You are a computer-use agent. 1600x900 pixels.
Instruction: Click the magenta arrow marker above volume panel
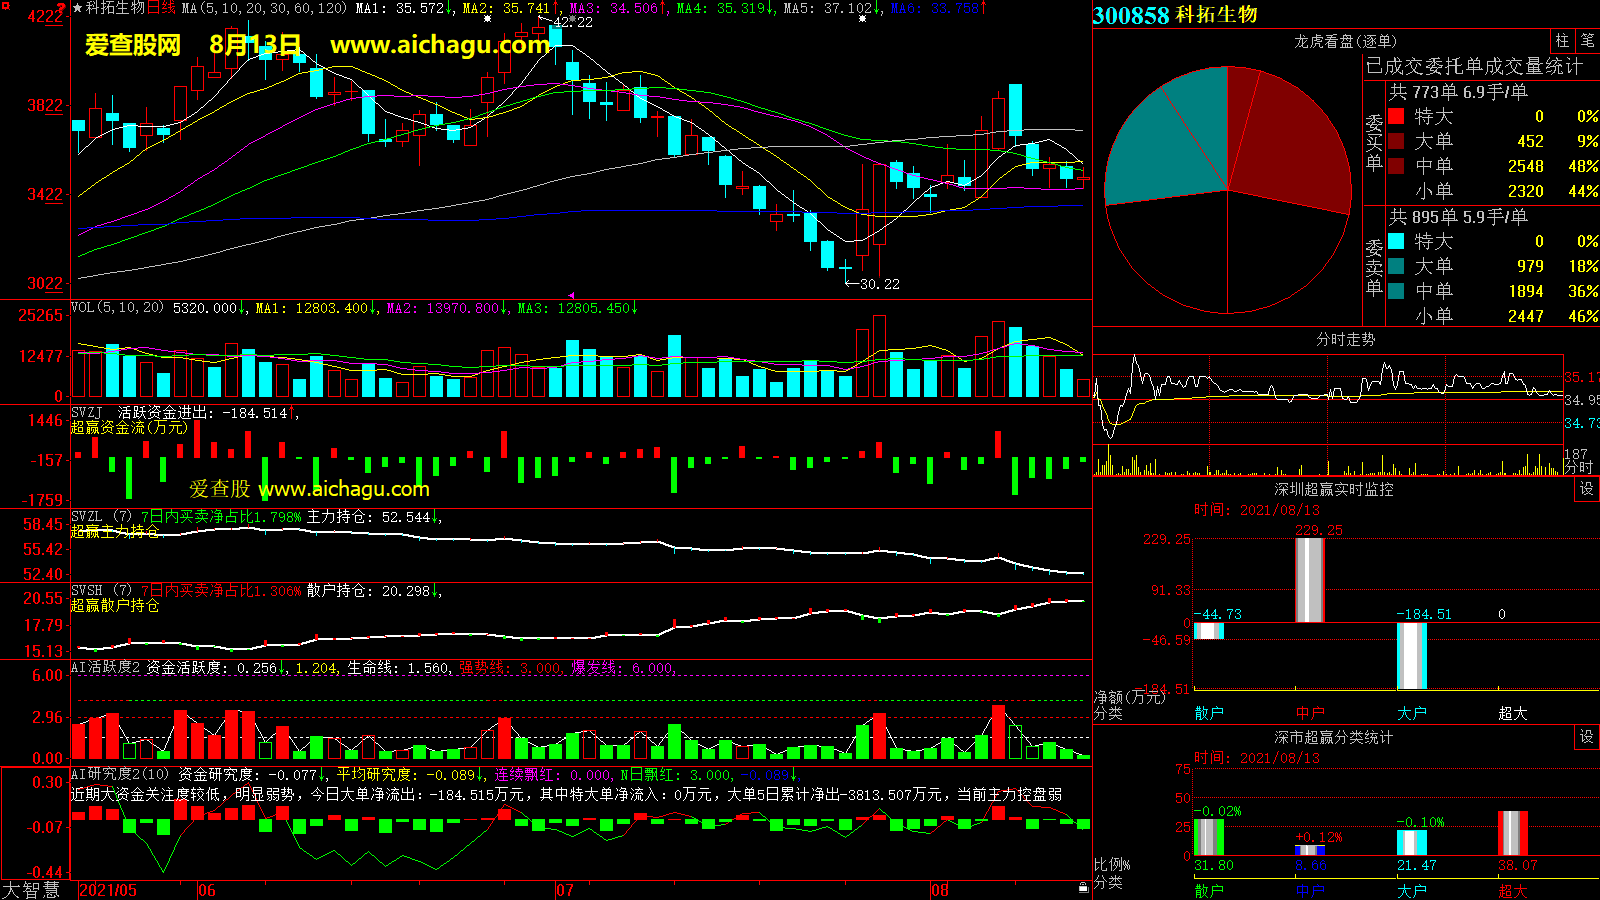(x=571, y=295)
